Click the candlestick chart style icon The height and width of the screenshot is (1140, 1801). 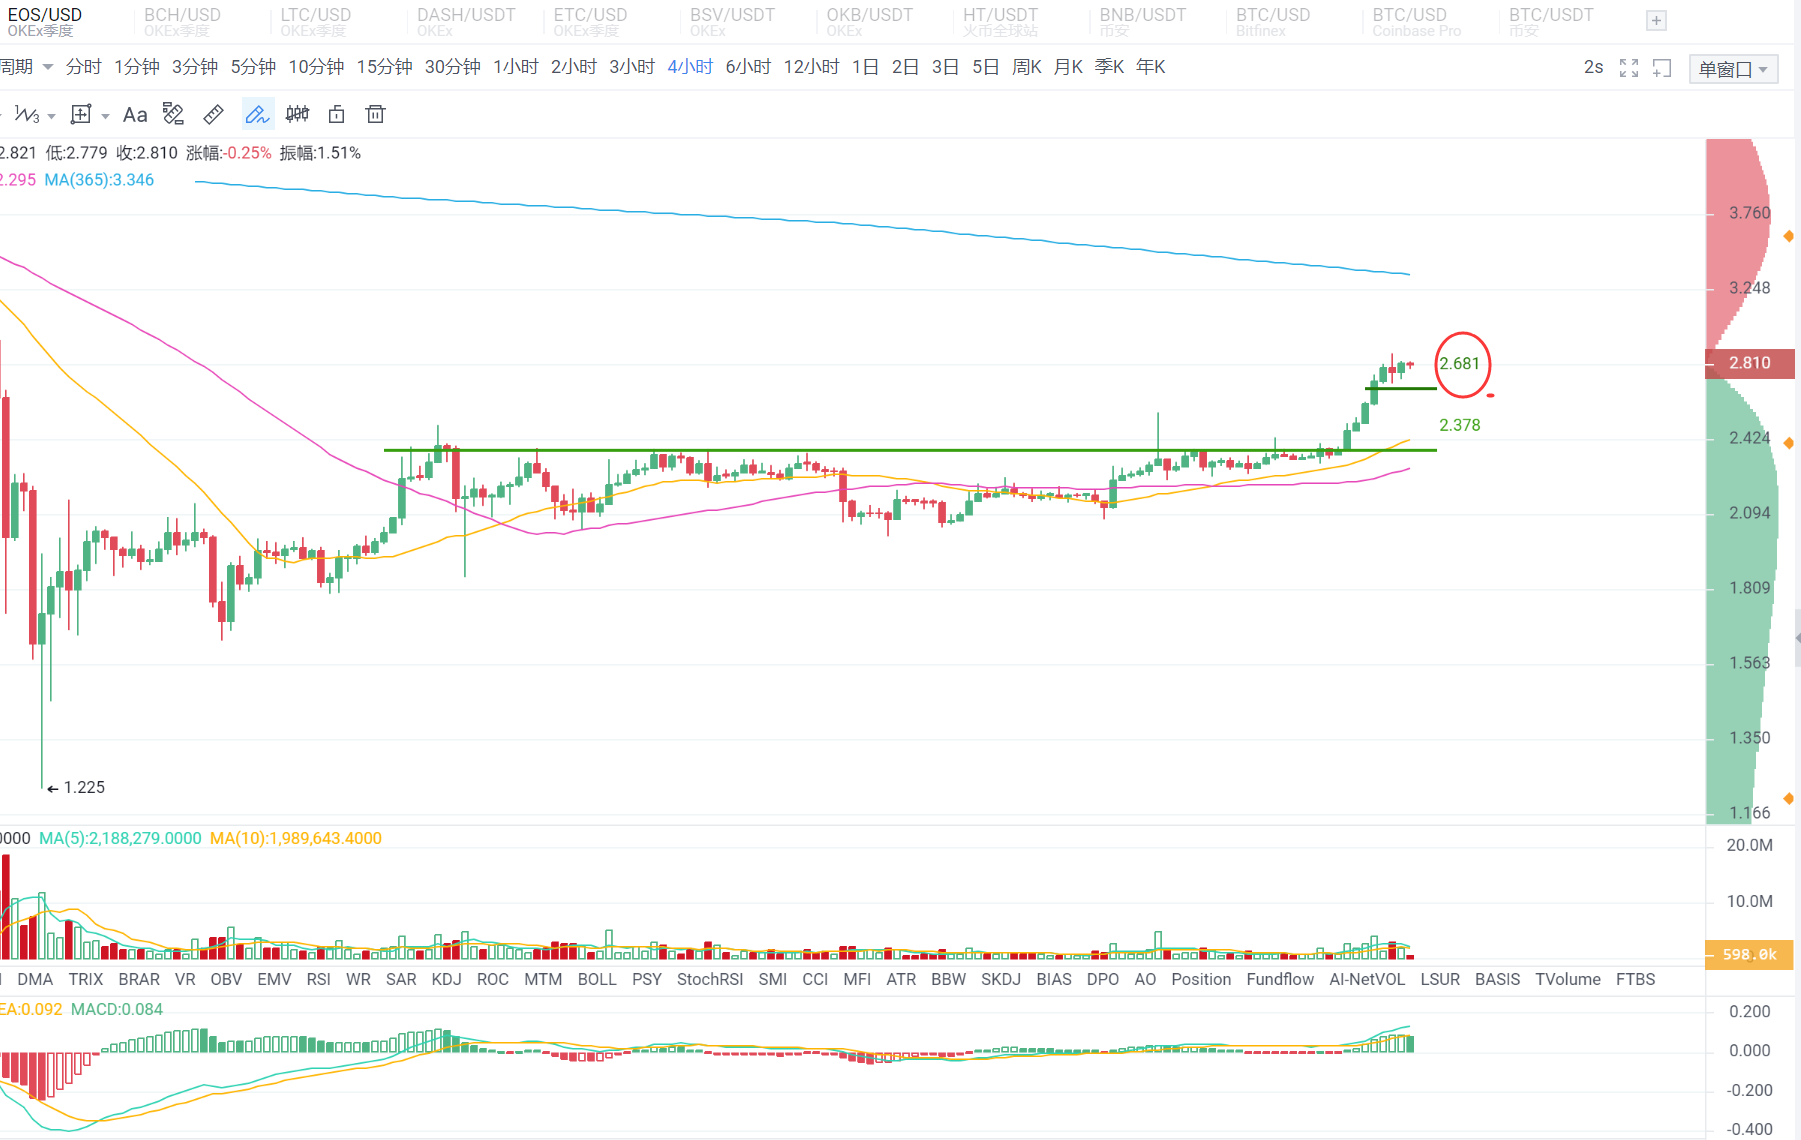tap(297, 115)
